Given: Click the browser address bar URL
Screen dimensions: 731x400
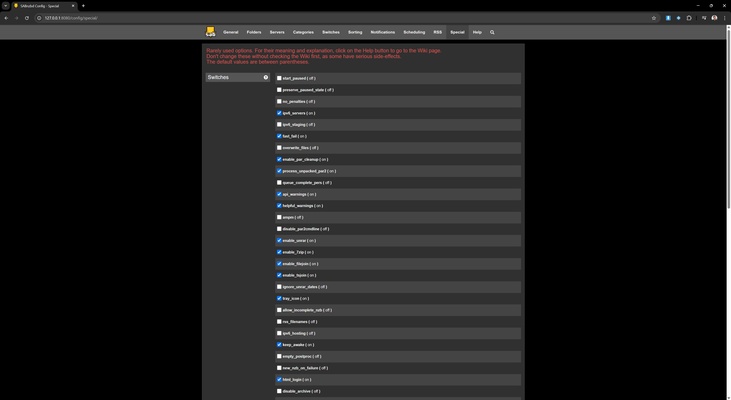Looking at the screenshot, I should [71, 18].
